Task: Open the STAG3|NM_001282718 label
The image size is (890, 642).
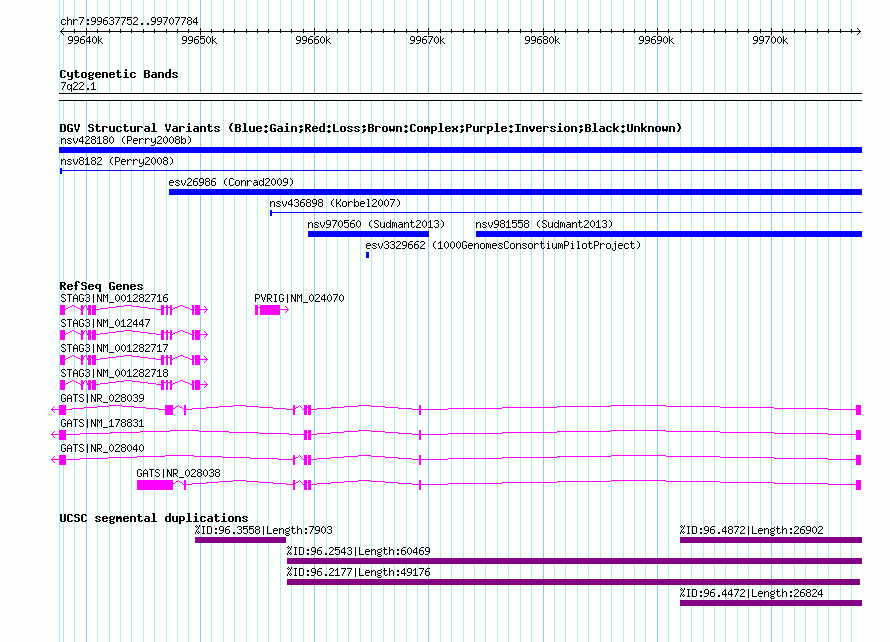Action: (x=114, y=373)
